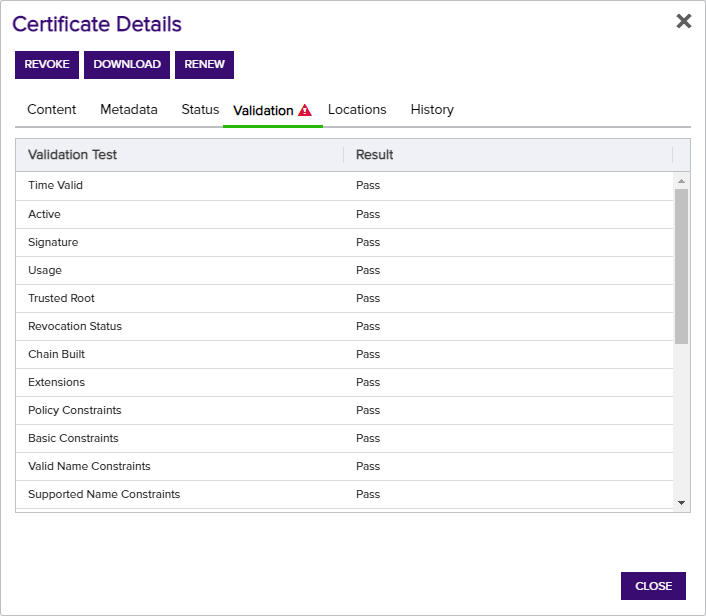Click the scrollbar down arrow
The height and width of the screenshot is (616, 706).
point(681,503)
